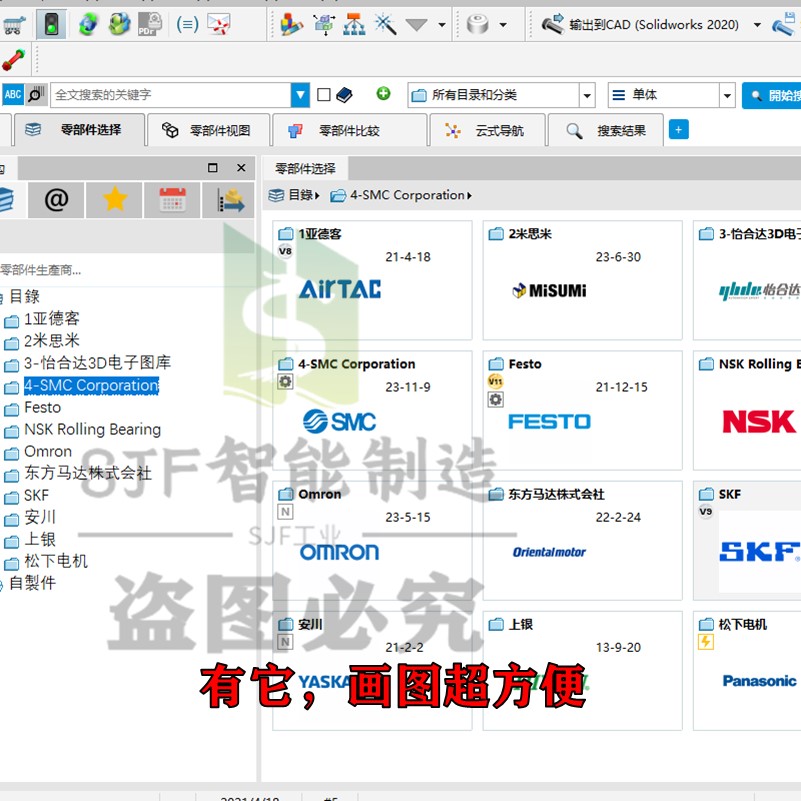The image size is (801, 801).
Task: Click the send-by-mail envelope icon
Action: pos(219,24)
